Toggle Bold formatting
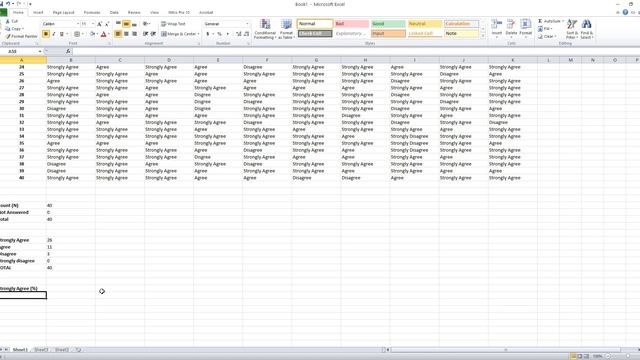Image resolution: width=640 pixels, height=360 pixels. click(46, 34)
